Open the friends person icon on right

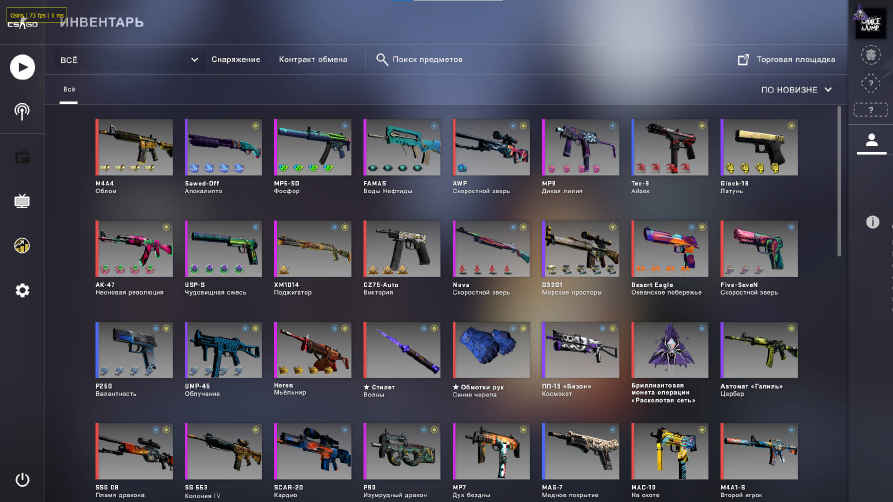pos(871,140)
